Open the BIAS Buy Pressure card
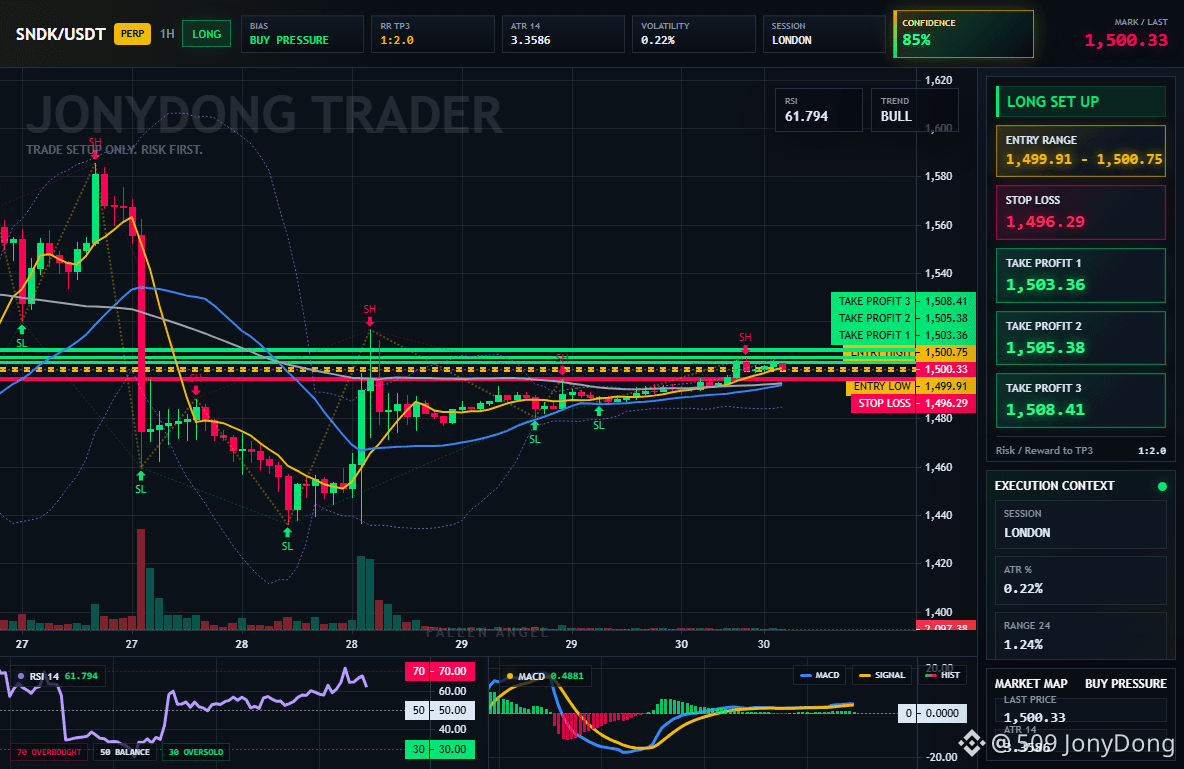 [302, 34]
